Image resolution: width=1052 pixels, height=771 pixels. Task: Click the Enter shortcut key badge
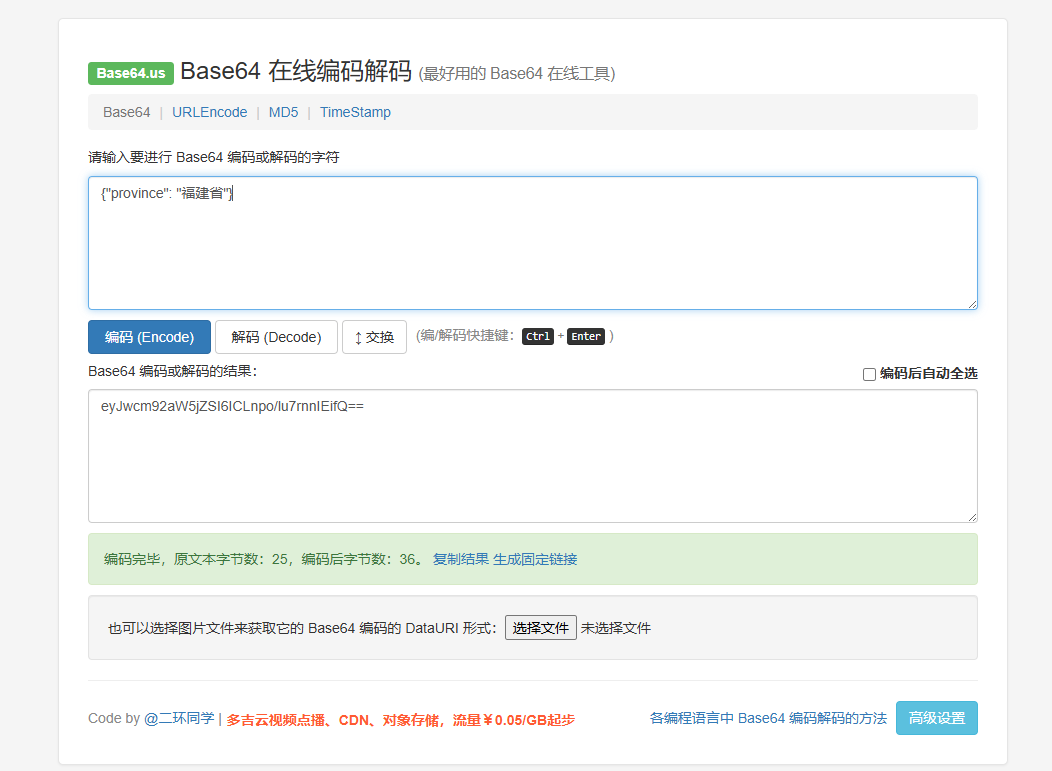pos(586,336)
